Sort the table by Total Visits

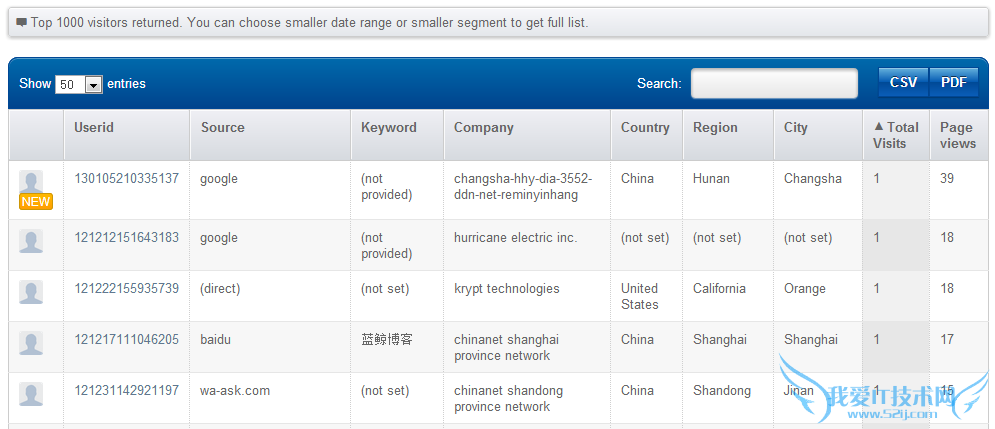tap(896, 135)
